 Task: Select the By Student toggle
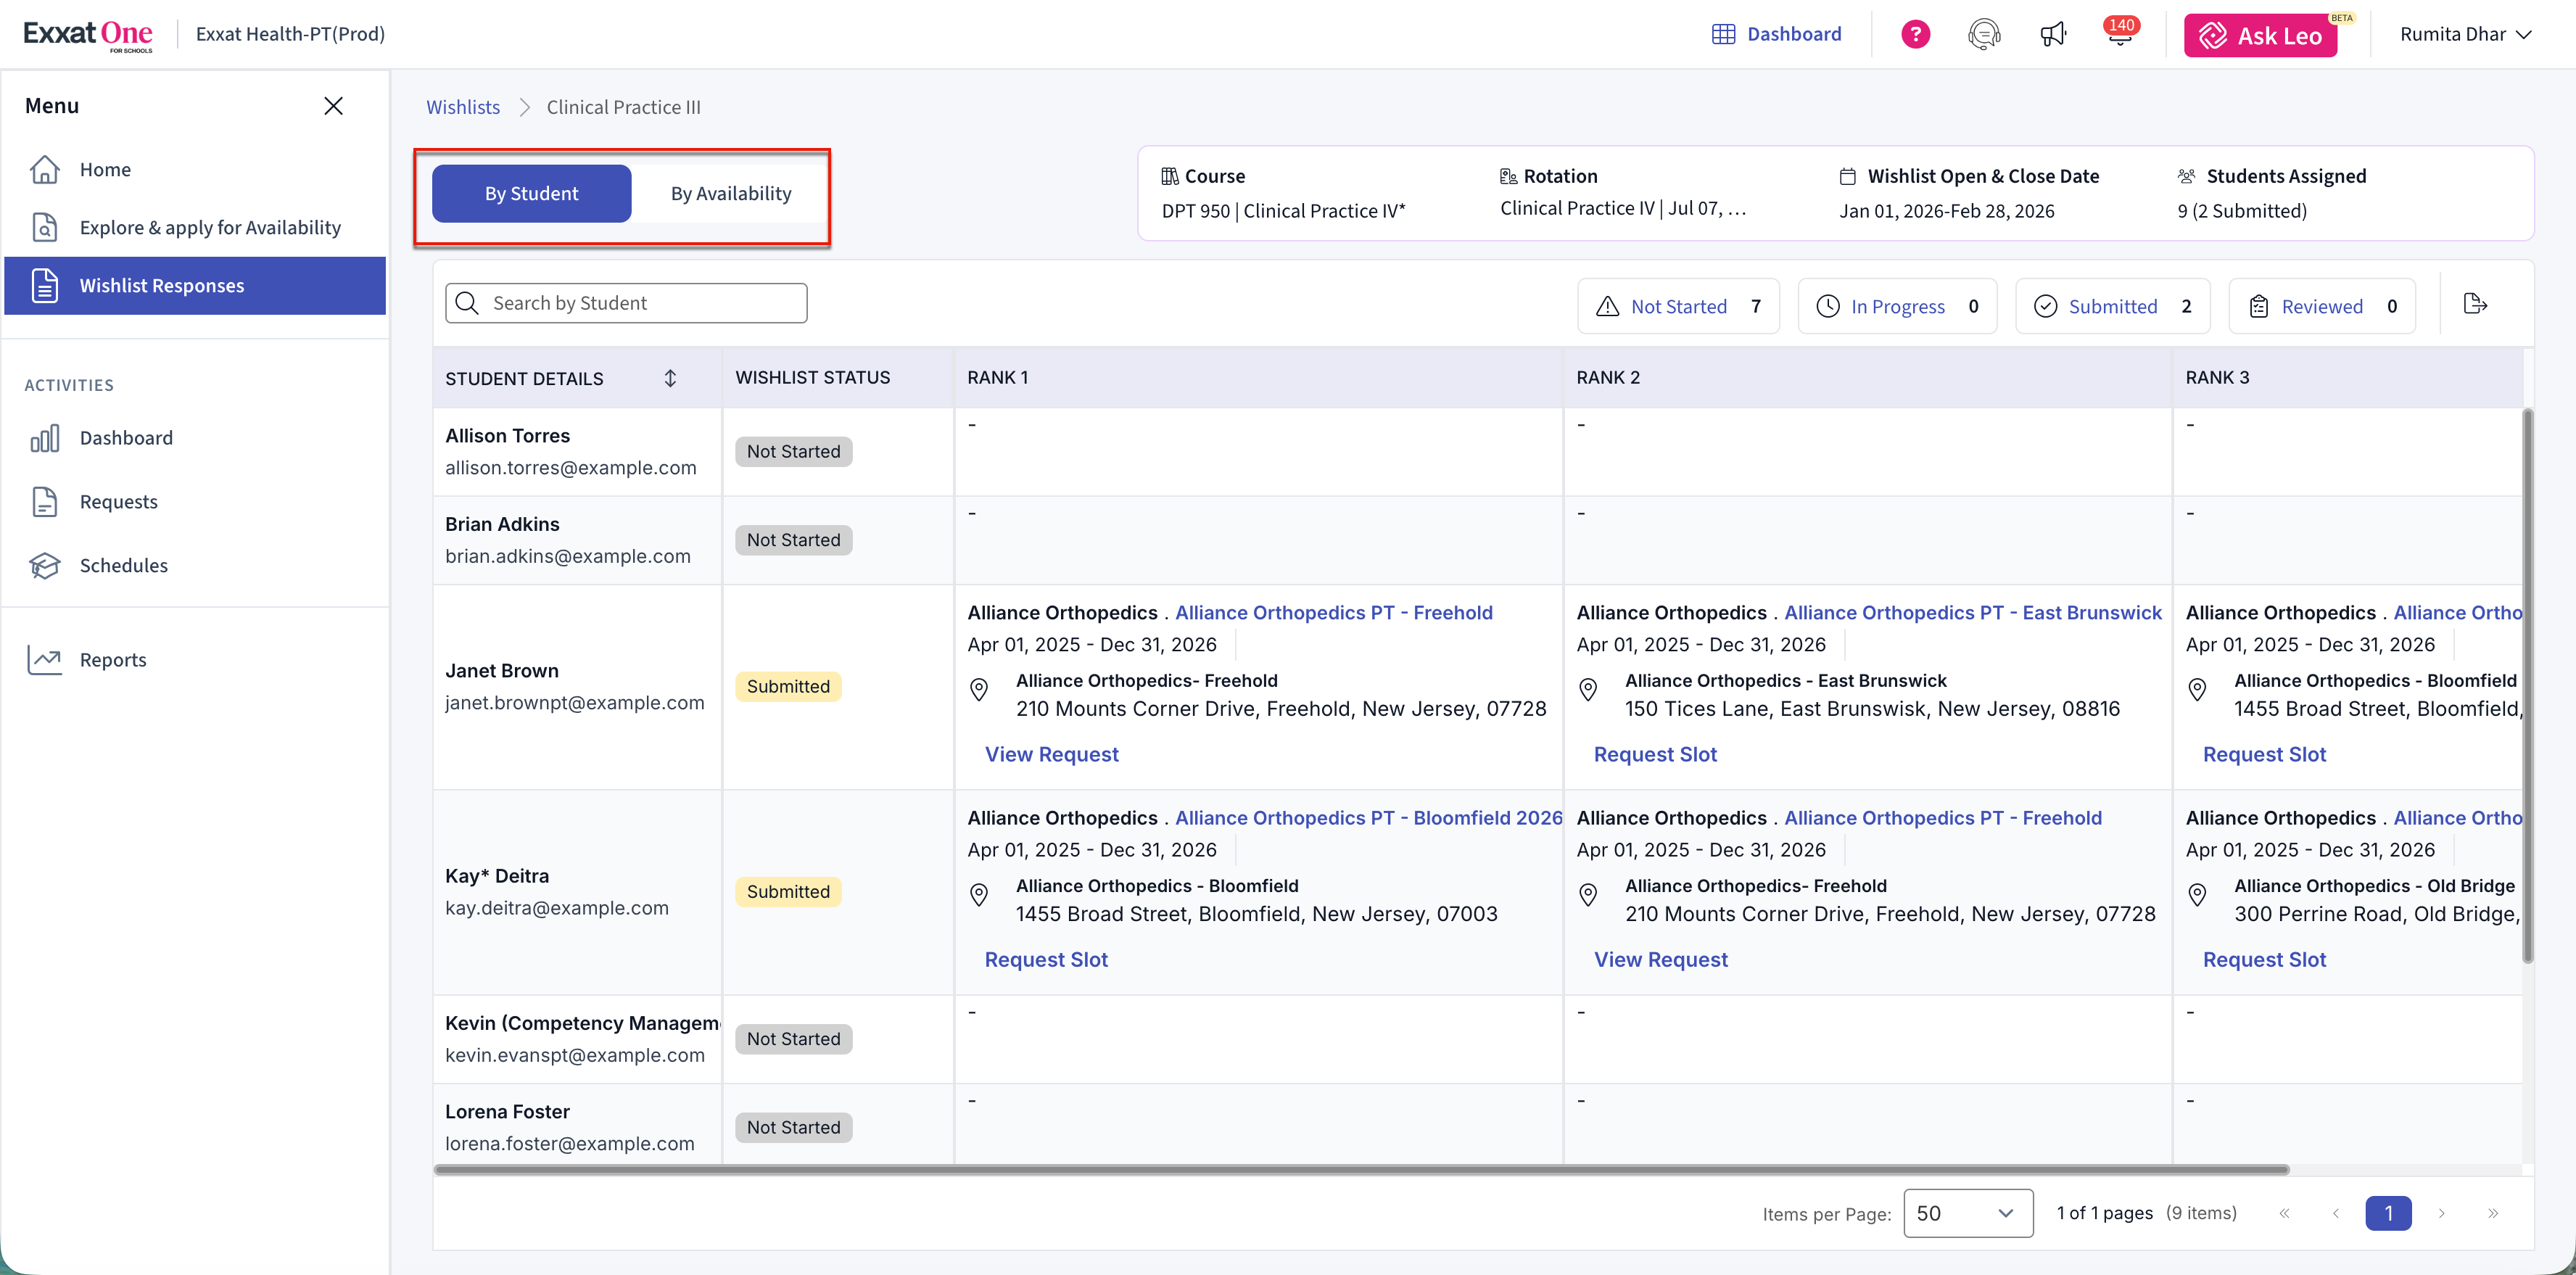(531, 193)
